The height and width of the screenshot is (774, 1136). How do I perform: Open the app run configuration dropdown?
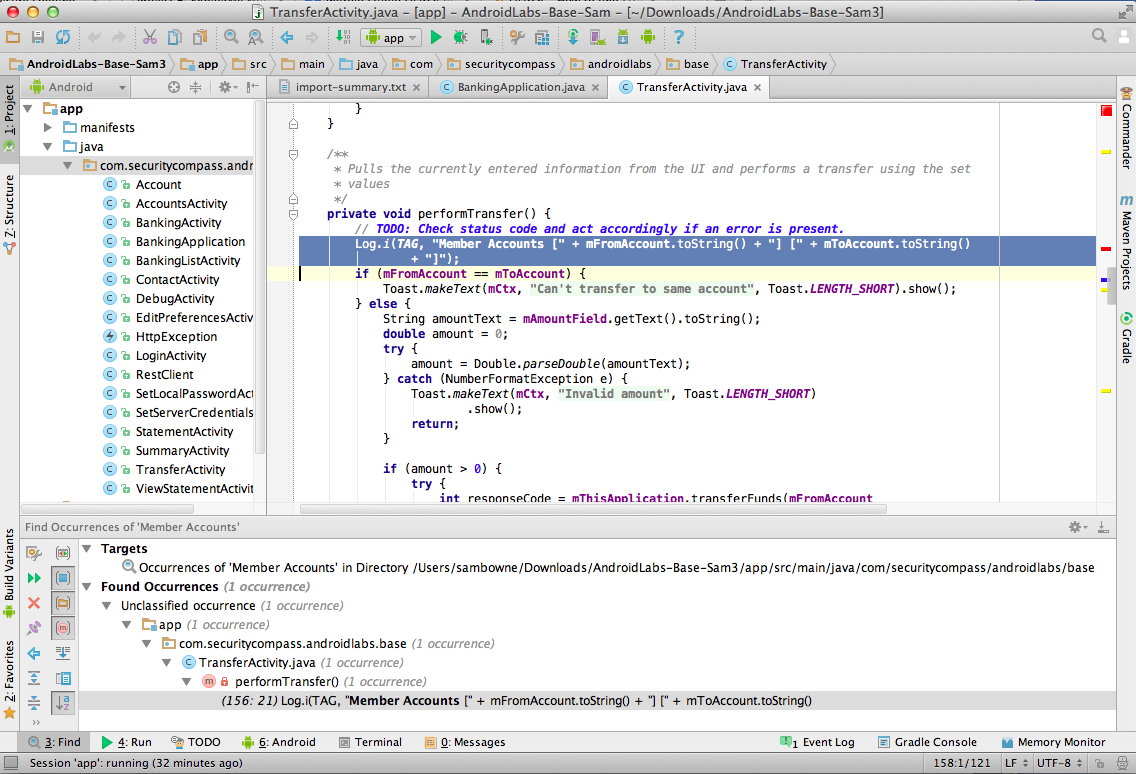(389, 37)
